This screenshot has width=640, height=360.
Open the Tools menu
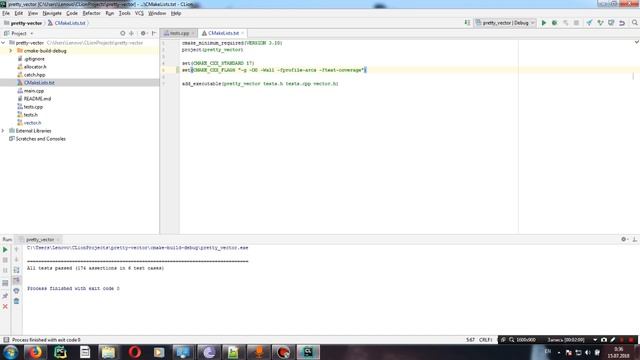tap(124, 13)
